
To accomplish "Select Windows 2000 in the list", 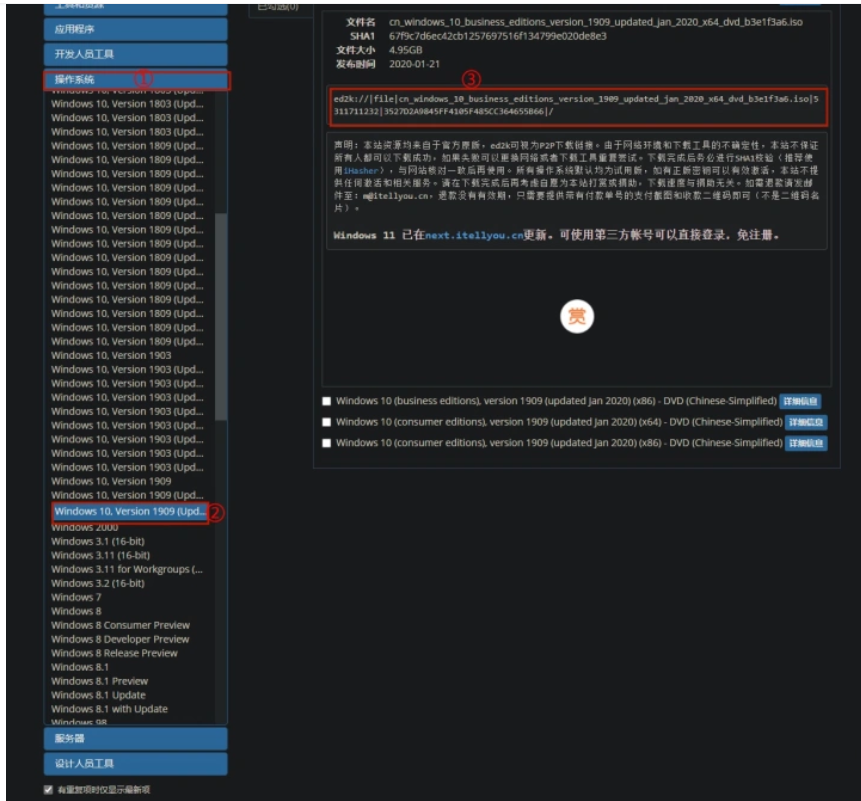I will pyautogui.click(x=84, y=527).
